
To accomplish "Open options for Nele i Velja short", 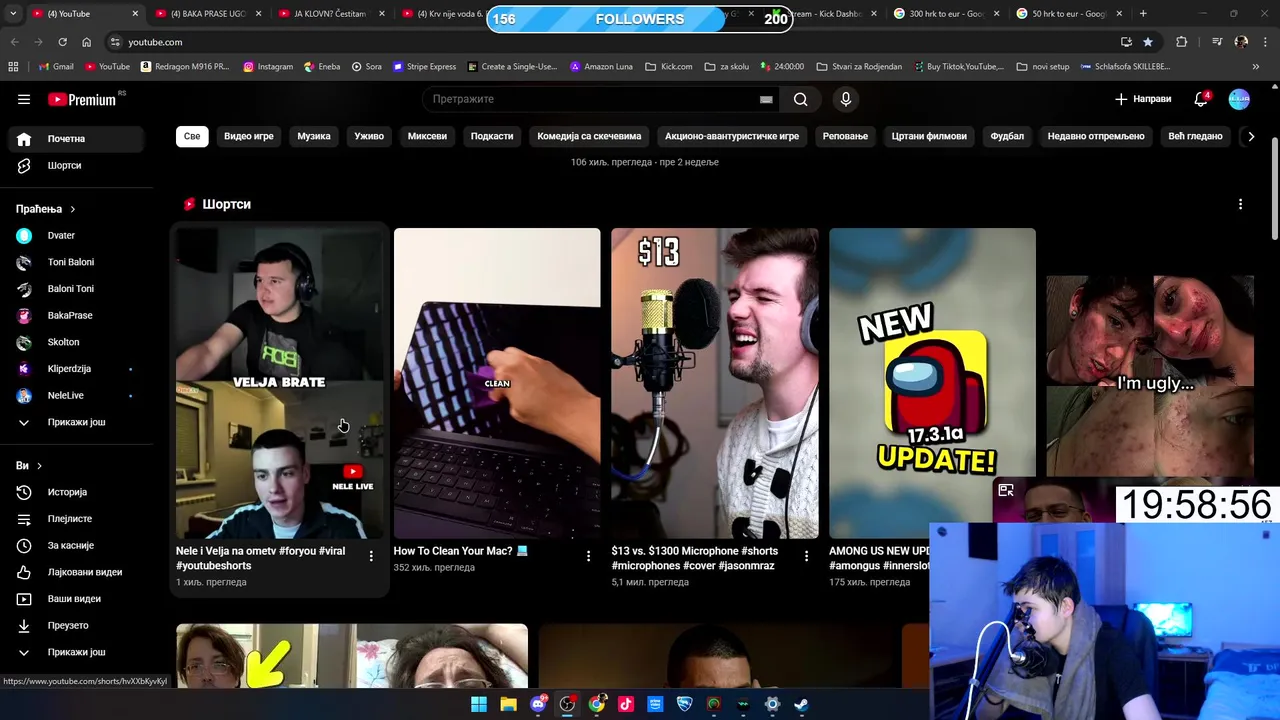I will click(x=371, y=556).
